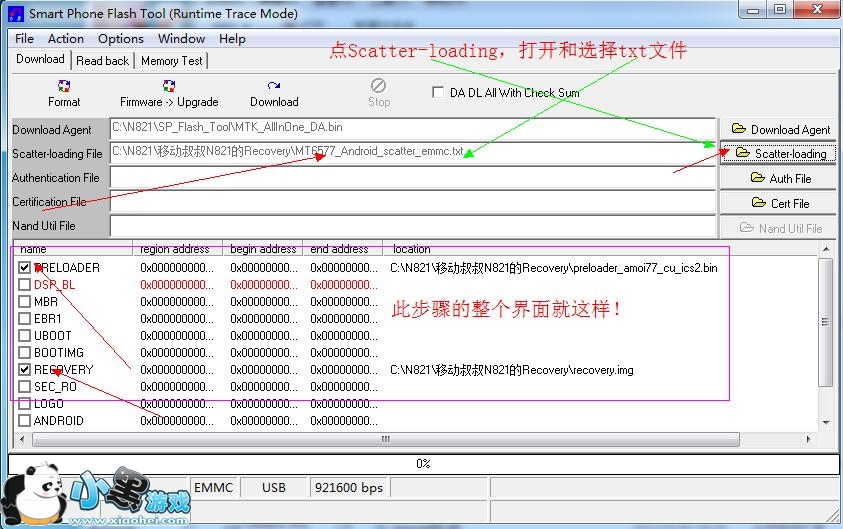This screenshot has height=529, width=843.
Task: Click the 0% progress bar
Action: pos(423,463)
